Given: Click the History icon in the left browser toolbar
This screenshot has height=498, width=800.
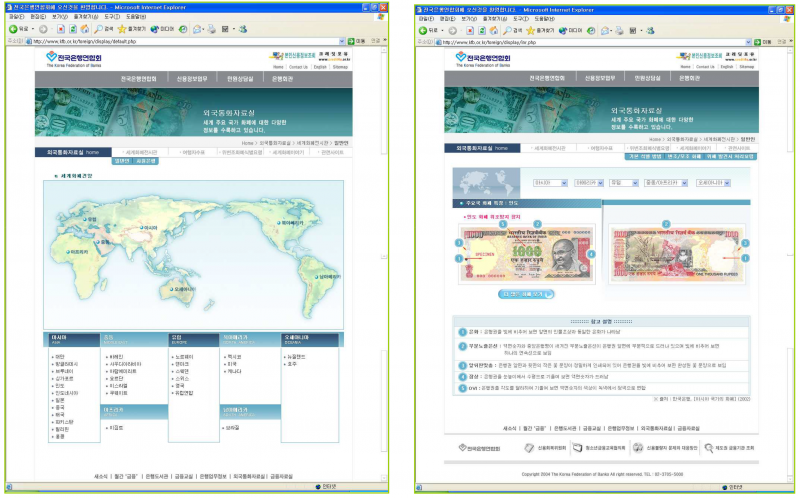Looking at the screenshot, I should [183, 29].
